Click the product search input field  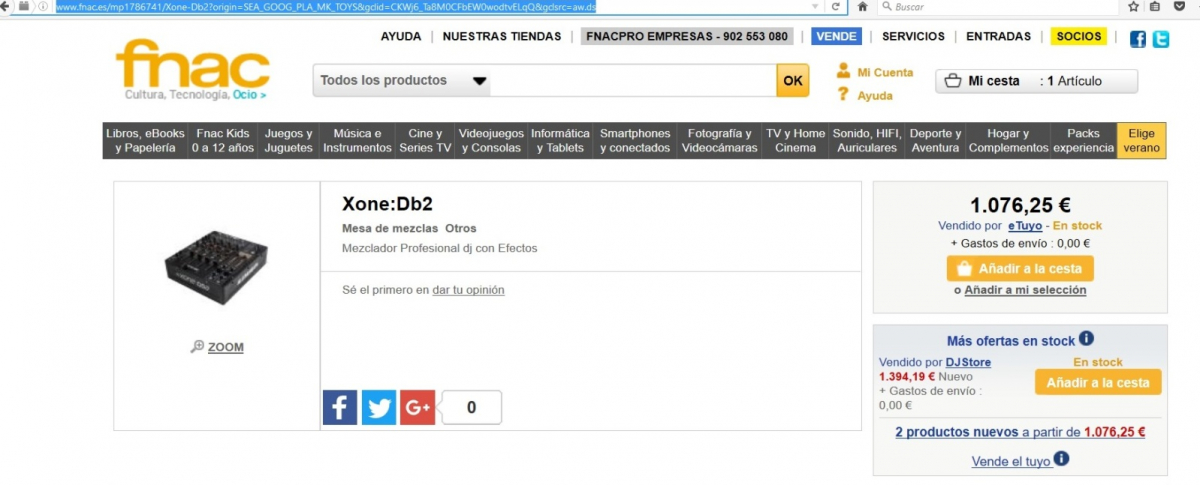pyautogui.click(x=633, y=81)
